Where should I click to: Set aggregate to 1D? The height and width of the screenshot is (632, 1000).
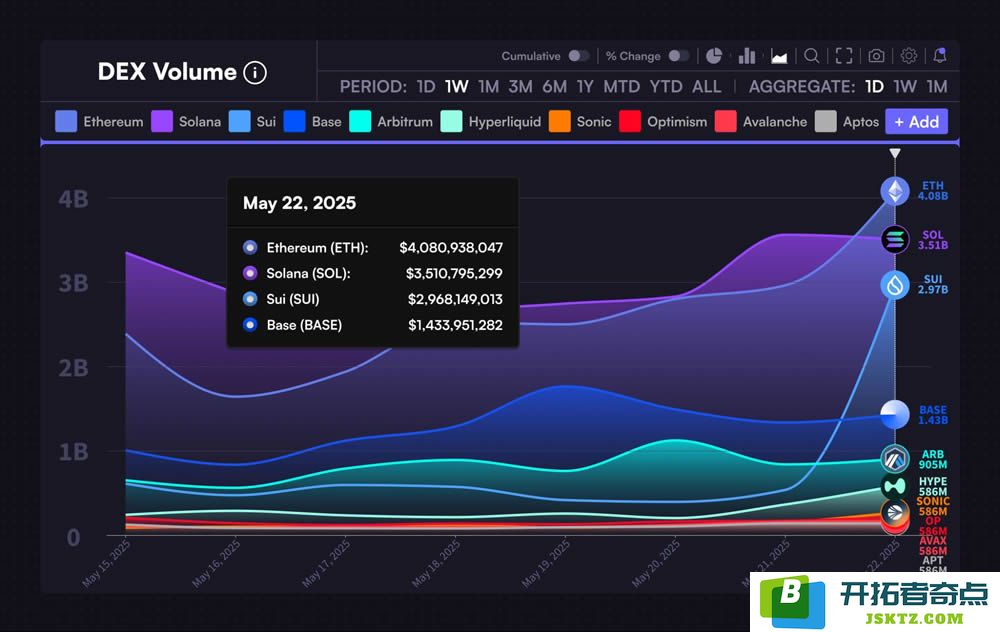pos(874,87)
